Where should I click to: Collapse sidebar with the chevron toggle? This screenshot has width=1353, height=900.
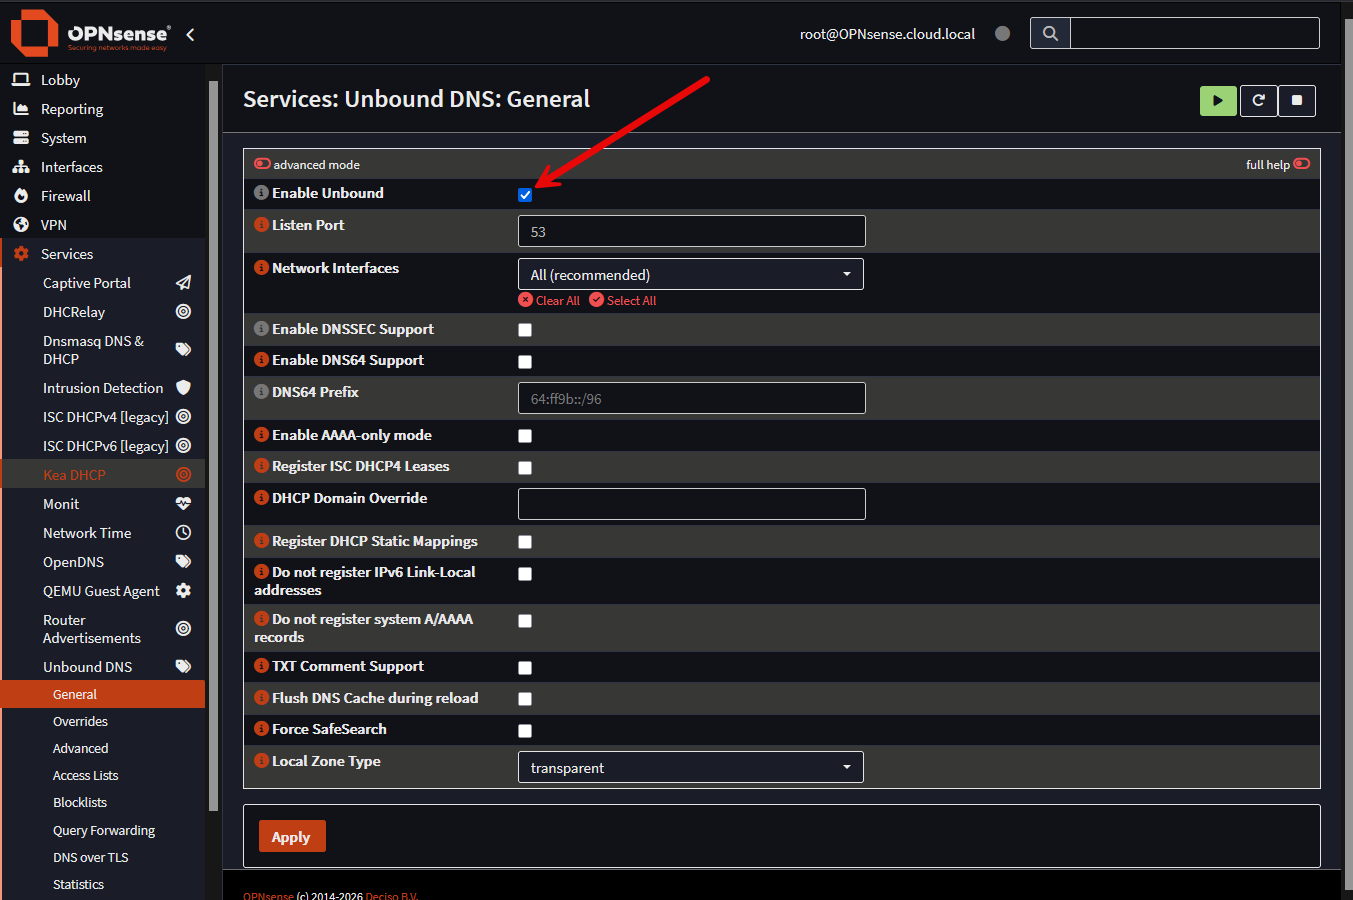click(190, 34)
